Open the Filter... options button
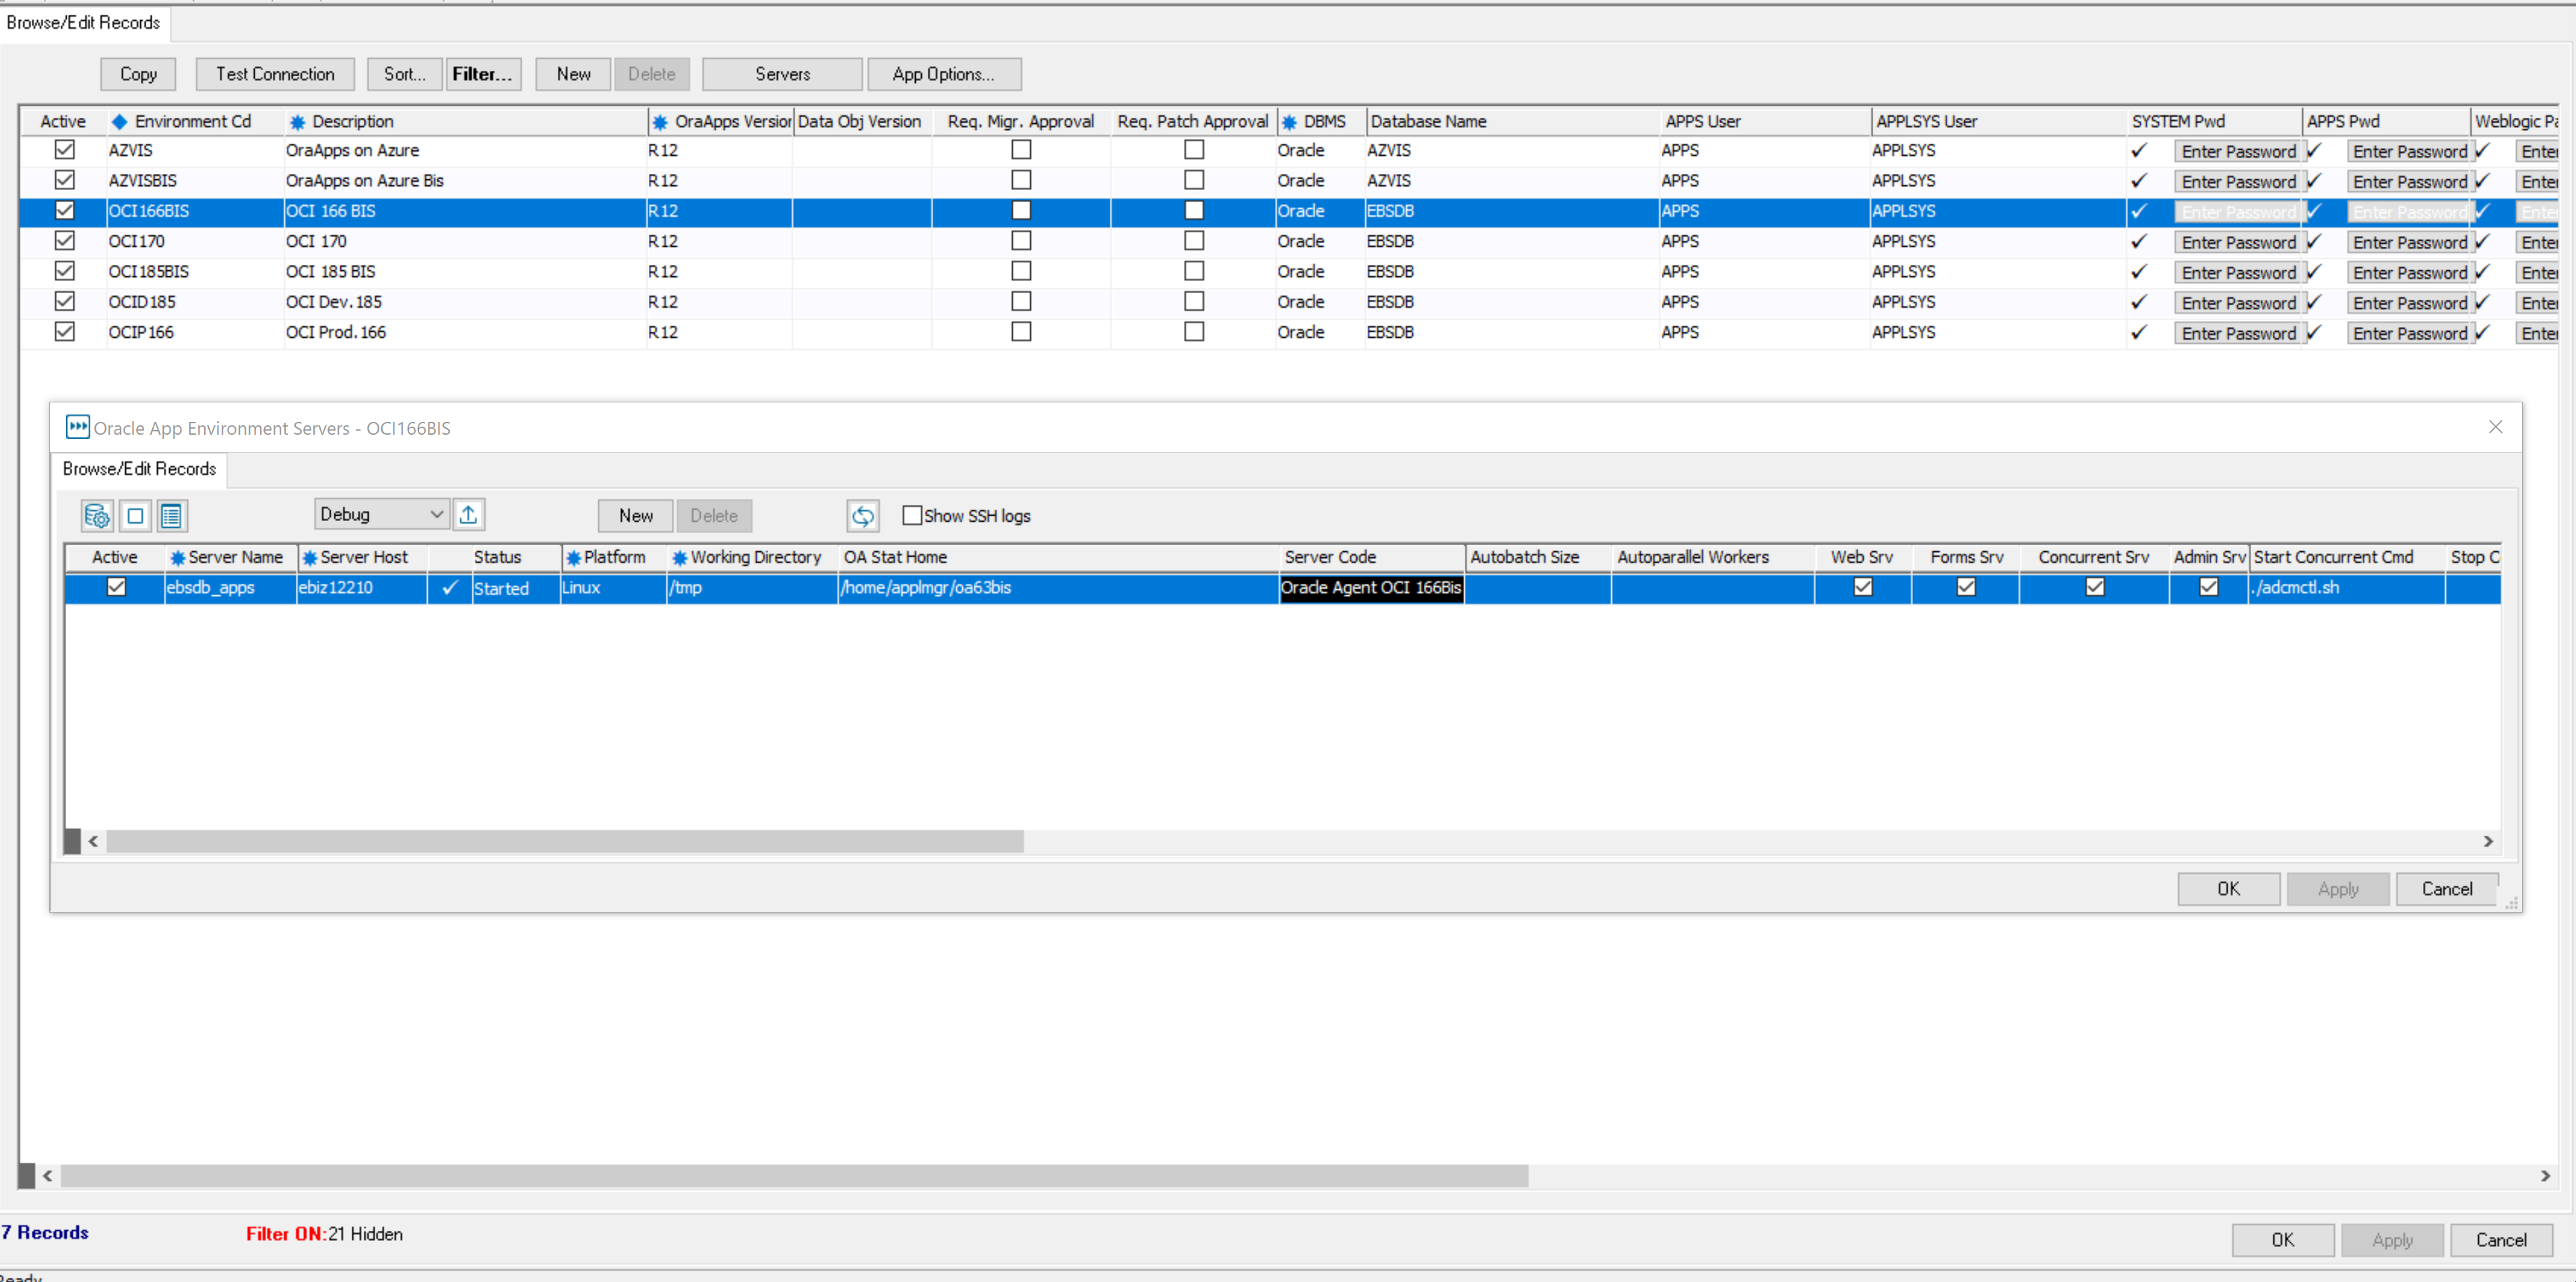Screen dimensions: 2576x1282 tap(482, 74)
